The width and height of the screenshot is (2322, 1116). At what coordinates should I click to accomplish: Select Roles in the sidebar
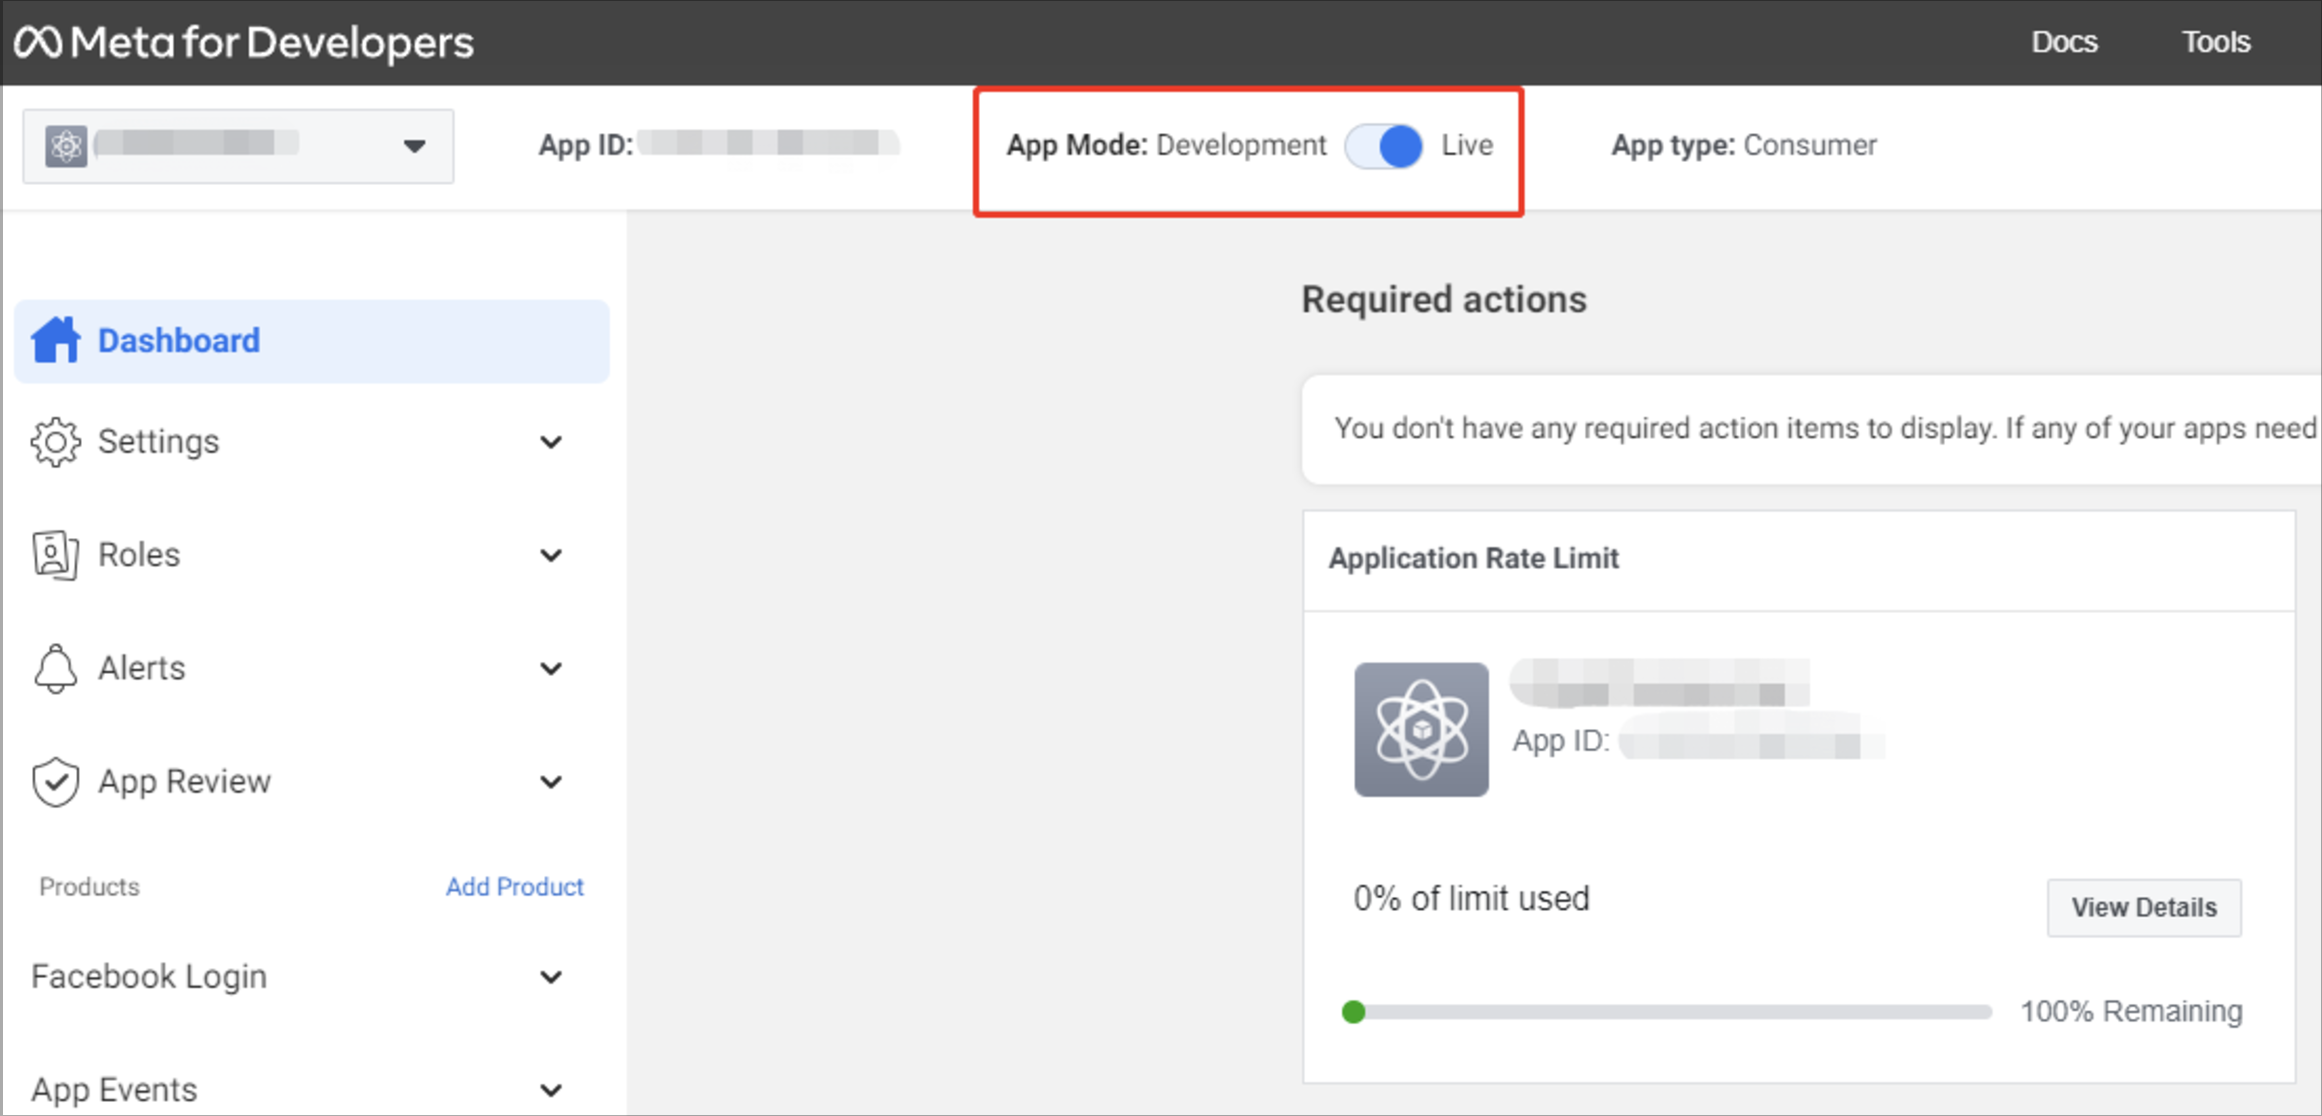coord(312,555)
